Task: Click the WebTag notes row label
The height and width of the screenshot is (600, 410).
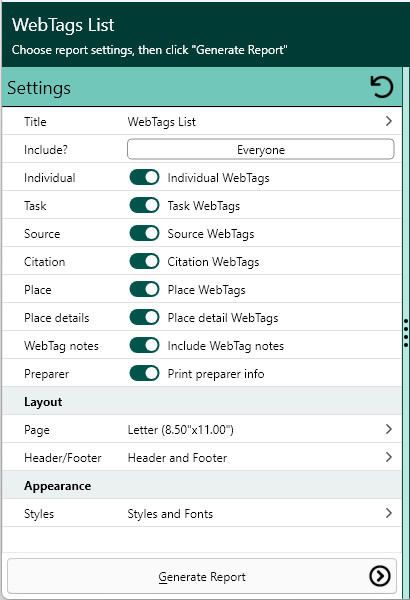Action: [61, 346]
